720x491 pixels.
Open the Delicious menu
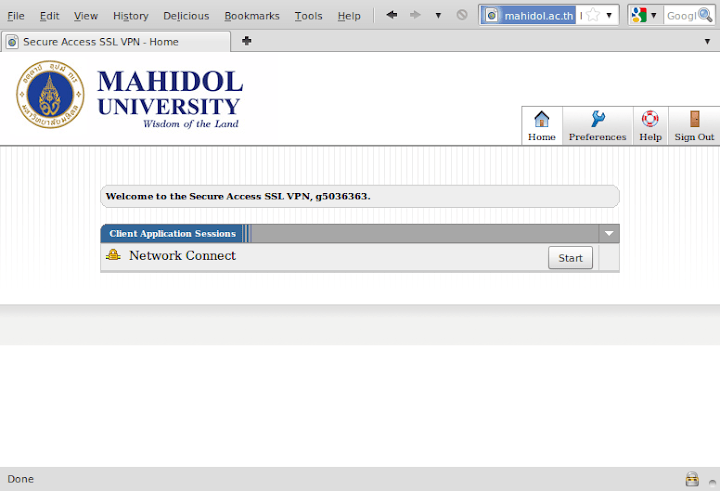[186, 16]
